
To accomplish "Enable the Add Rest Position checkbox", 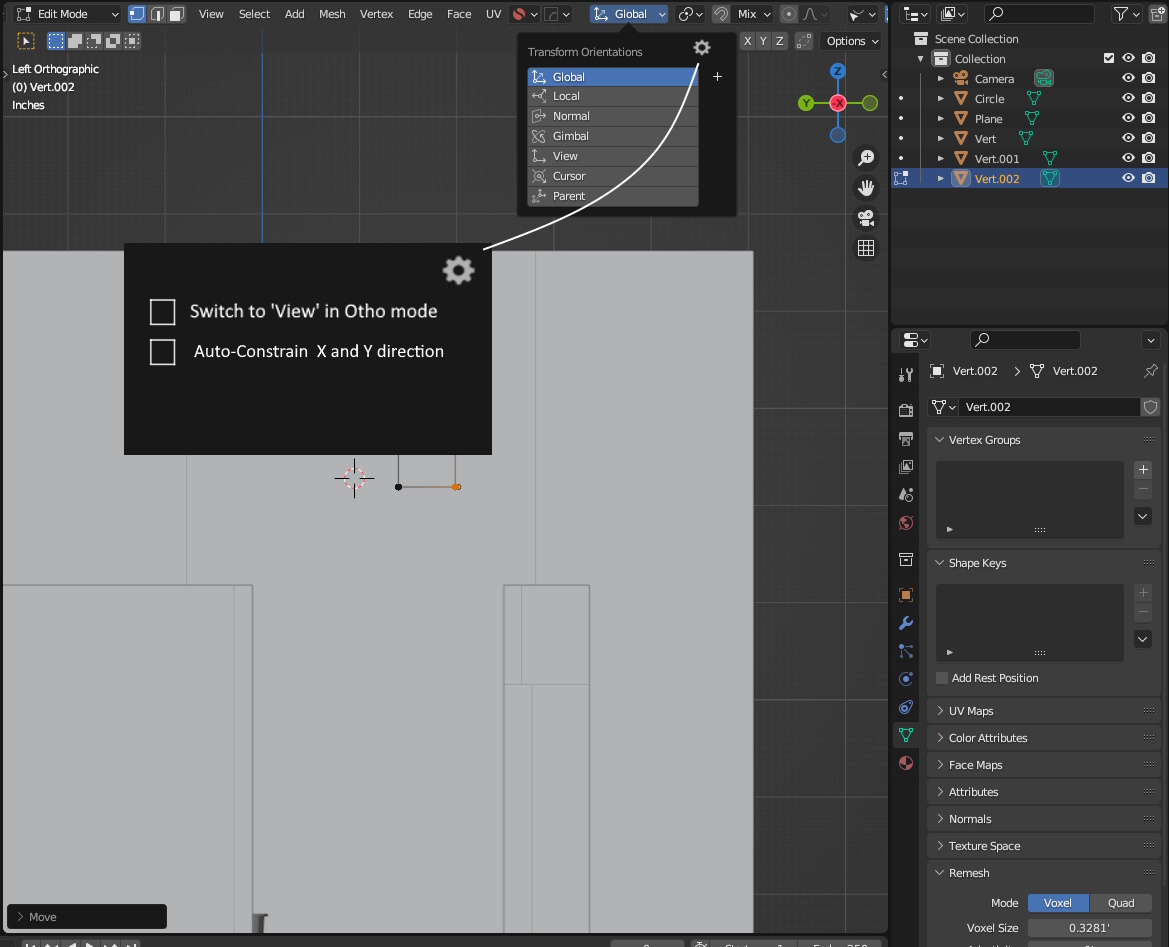I will (x=942, y=678).
